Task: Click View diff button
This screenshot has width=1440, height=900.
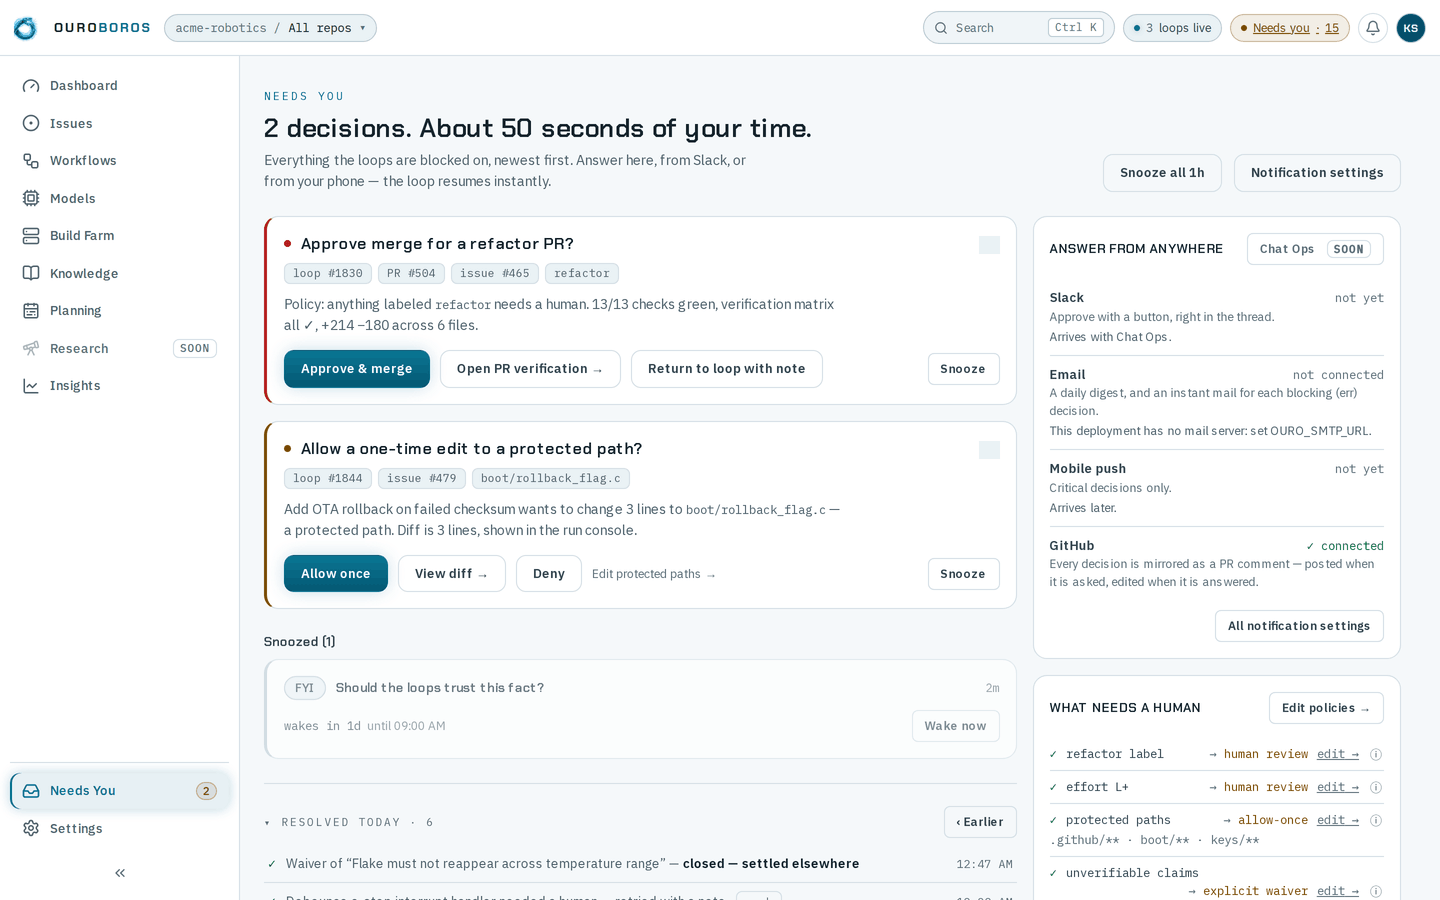Action: pyautogui.click(x=452, y=574)
